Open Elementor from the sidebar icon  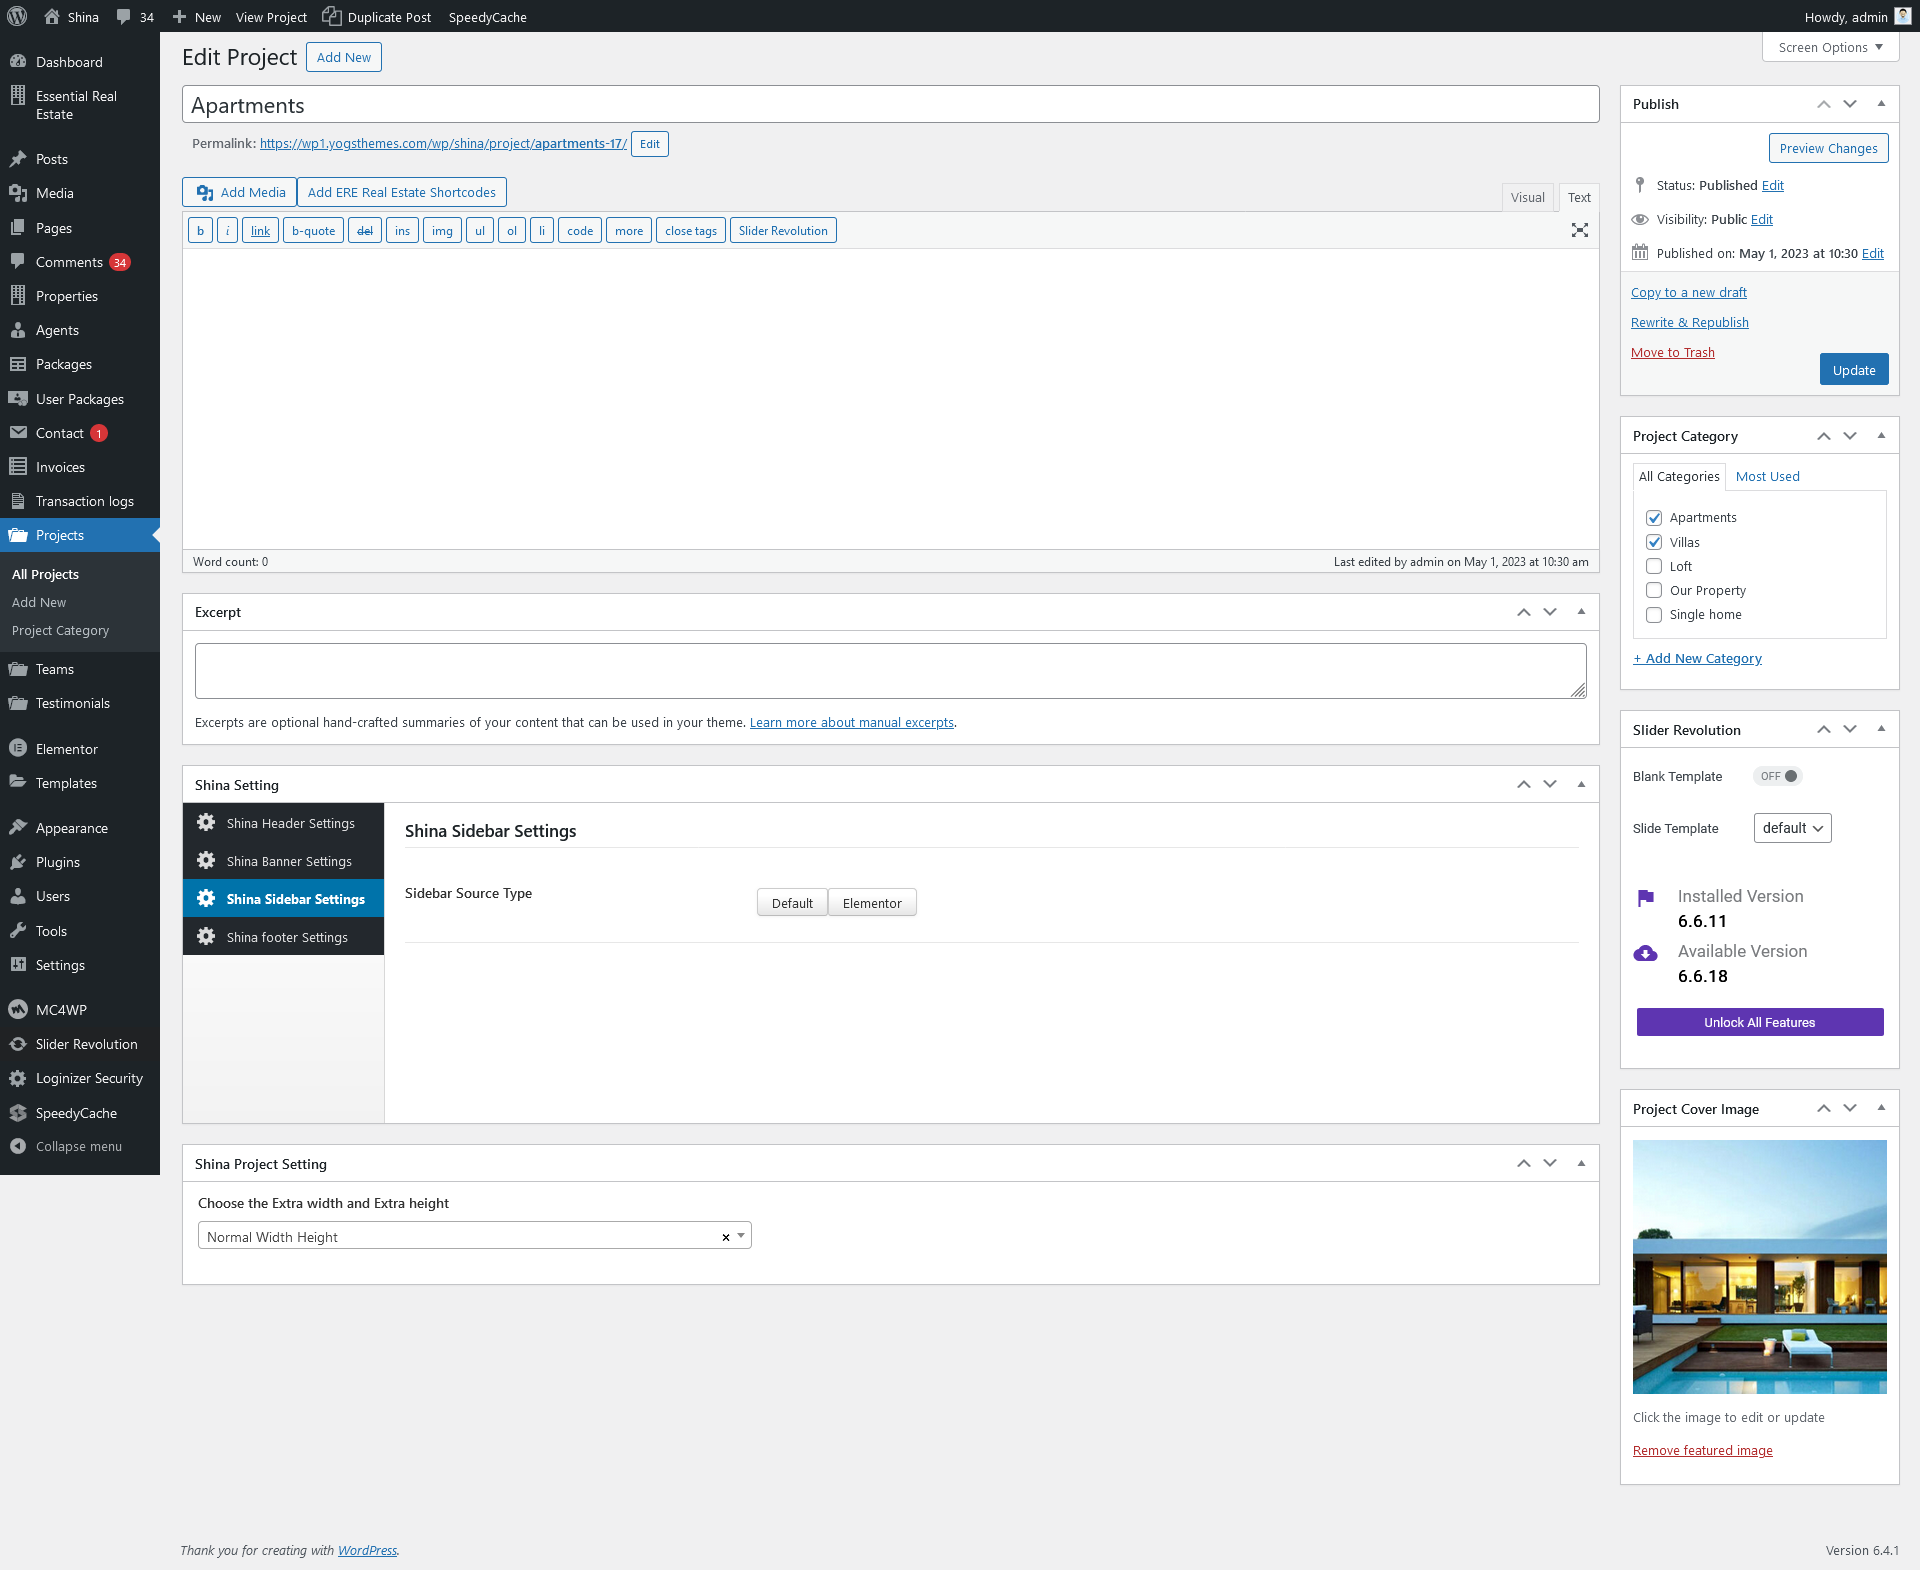pyautogui.click(x=18, y=749)
